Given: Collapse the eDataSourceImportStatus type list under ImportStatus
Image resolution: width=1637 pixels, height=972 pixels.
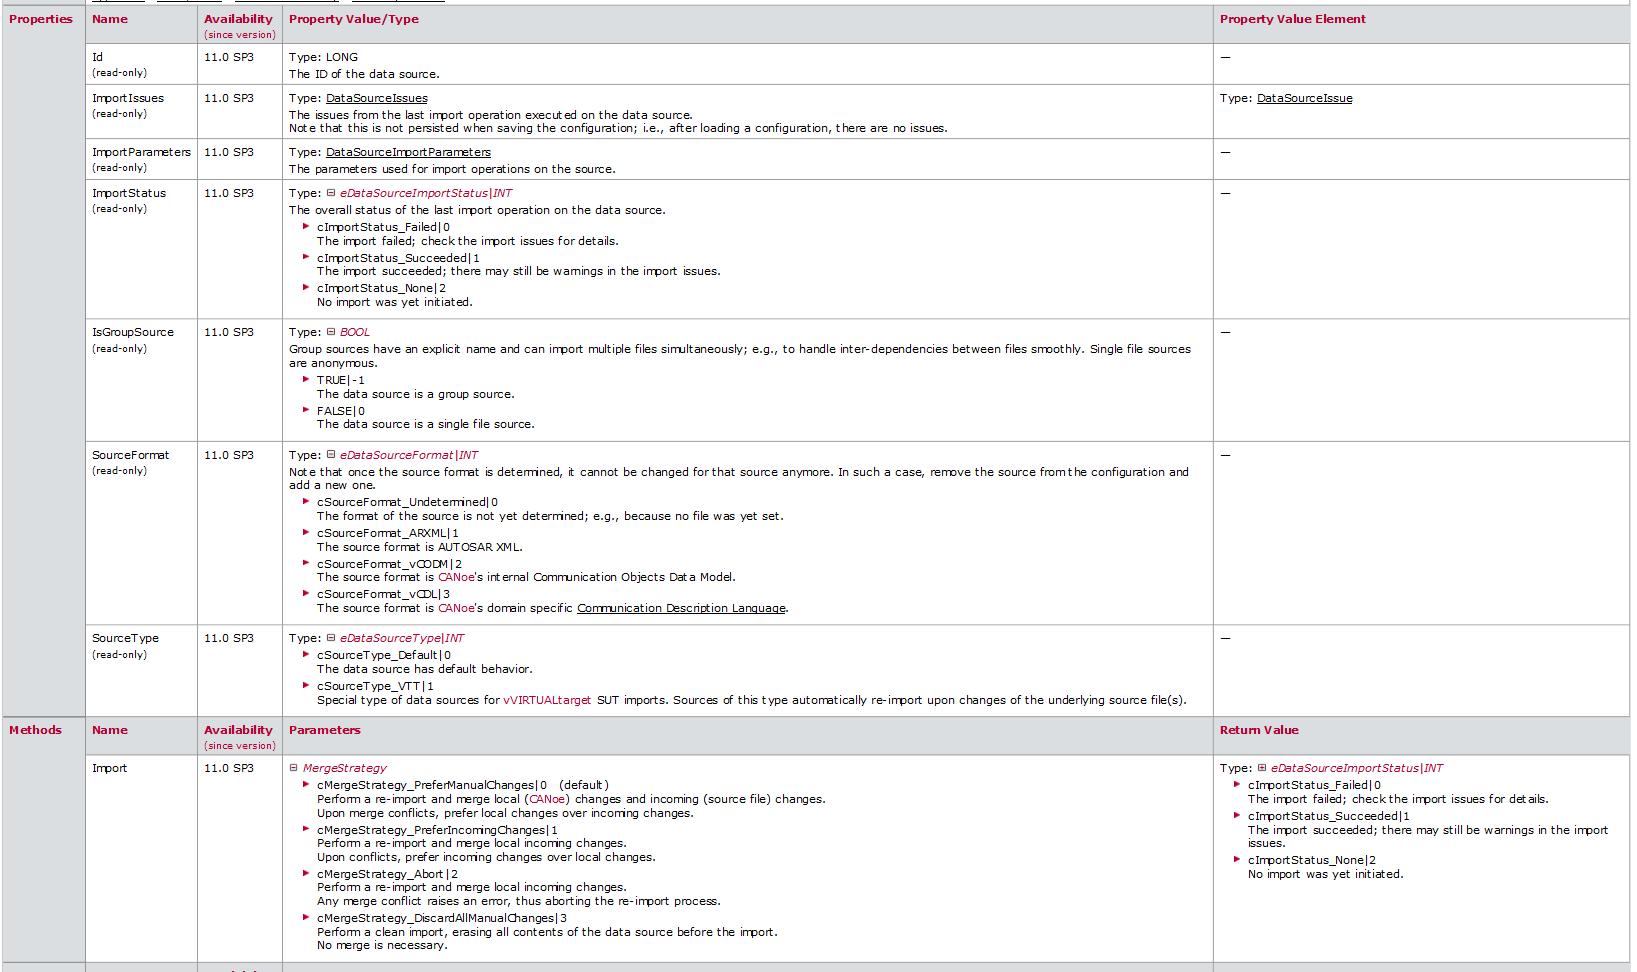Looking at the screenshot, I should [330, 192].
